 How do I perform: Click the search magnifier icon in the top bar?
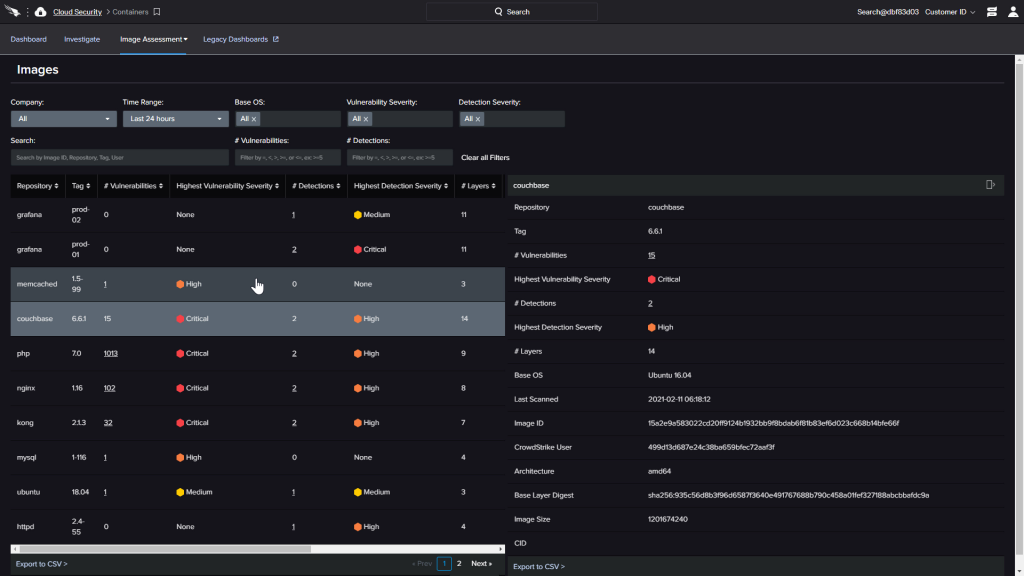[x=498, y=12]
